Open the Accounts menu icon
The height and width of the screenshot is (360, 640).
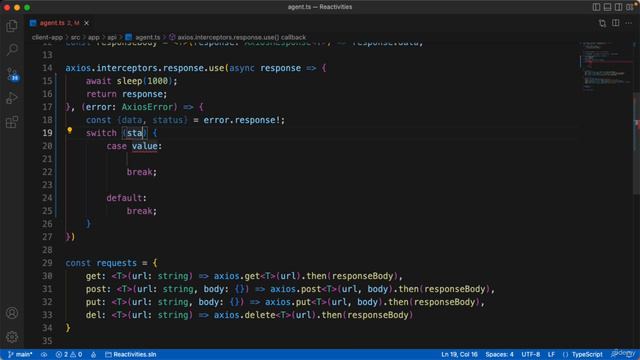point(12,313)
